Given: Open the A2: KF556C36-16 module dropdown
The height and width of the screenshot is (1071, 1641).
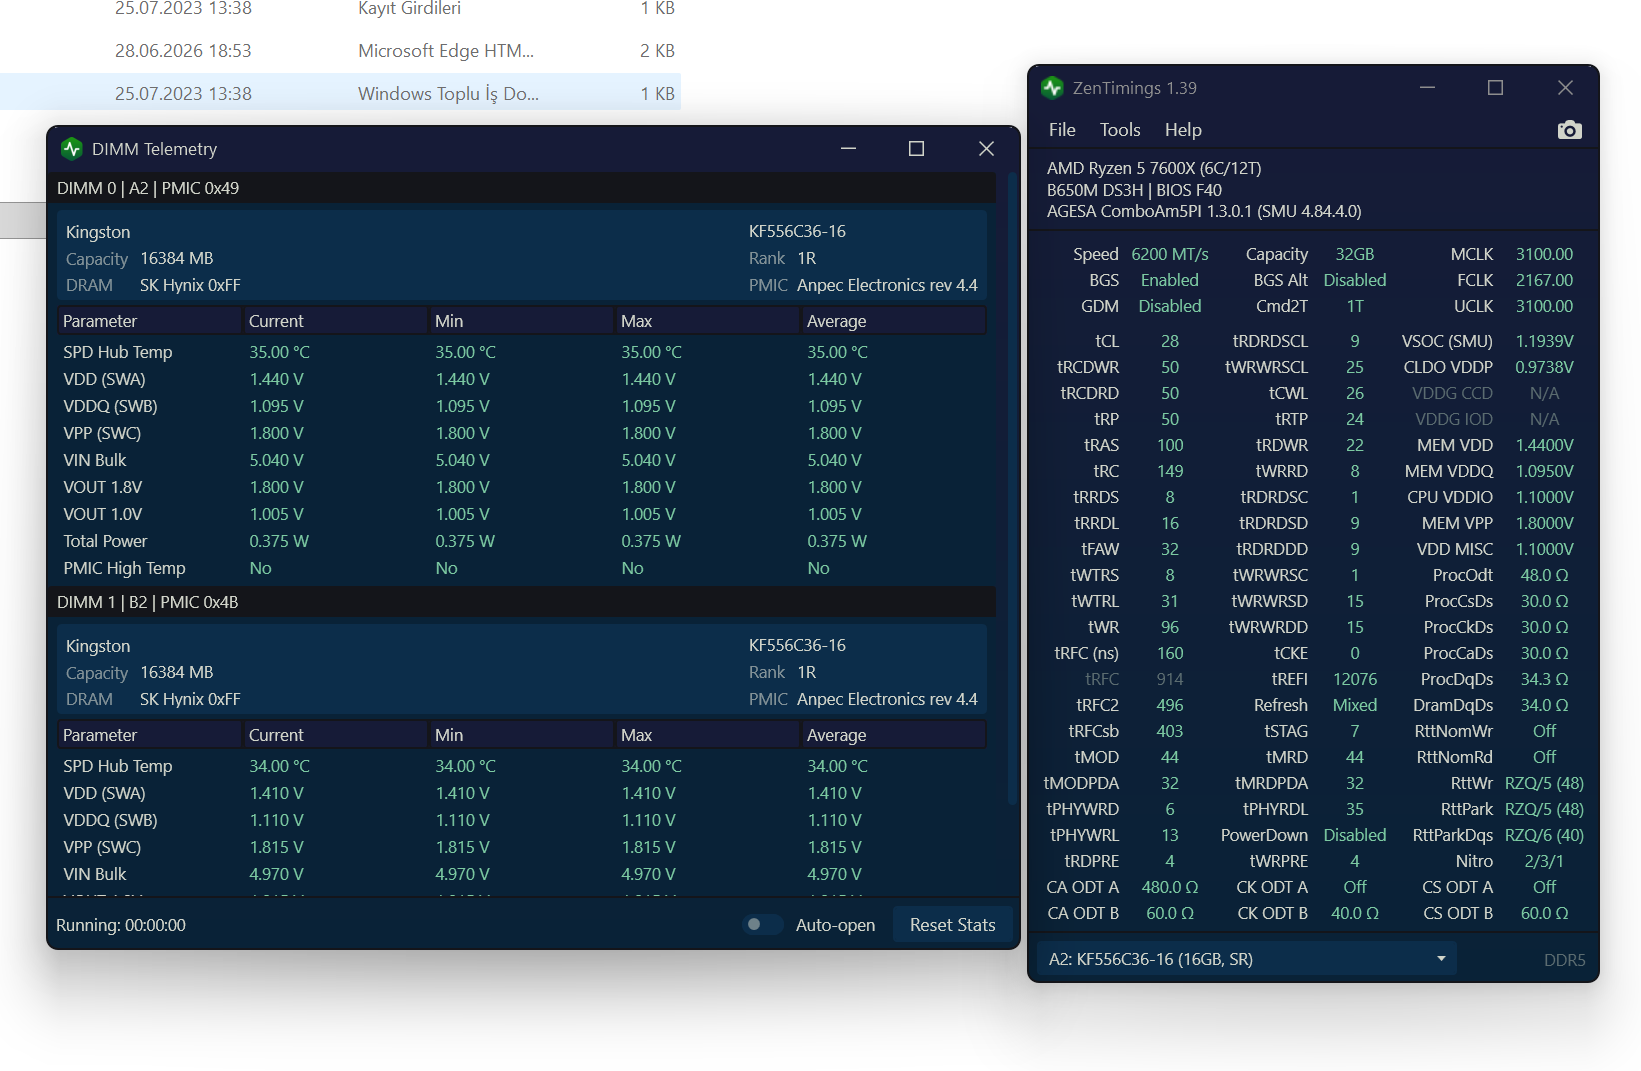Looking at the screenshot, I should tap(1246, 959).
